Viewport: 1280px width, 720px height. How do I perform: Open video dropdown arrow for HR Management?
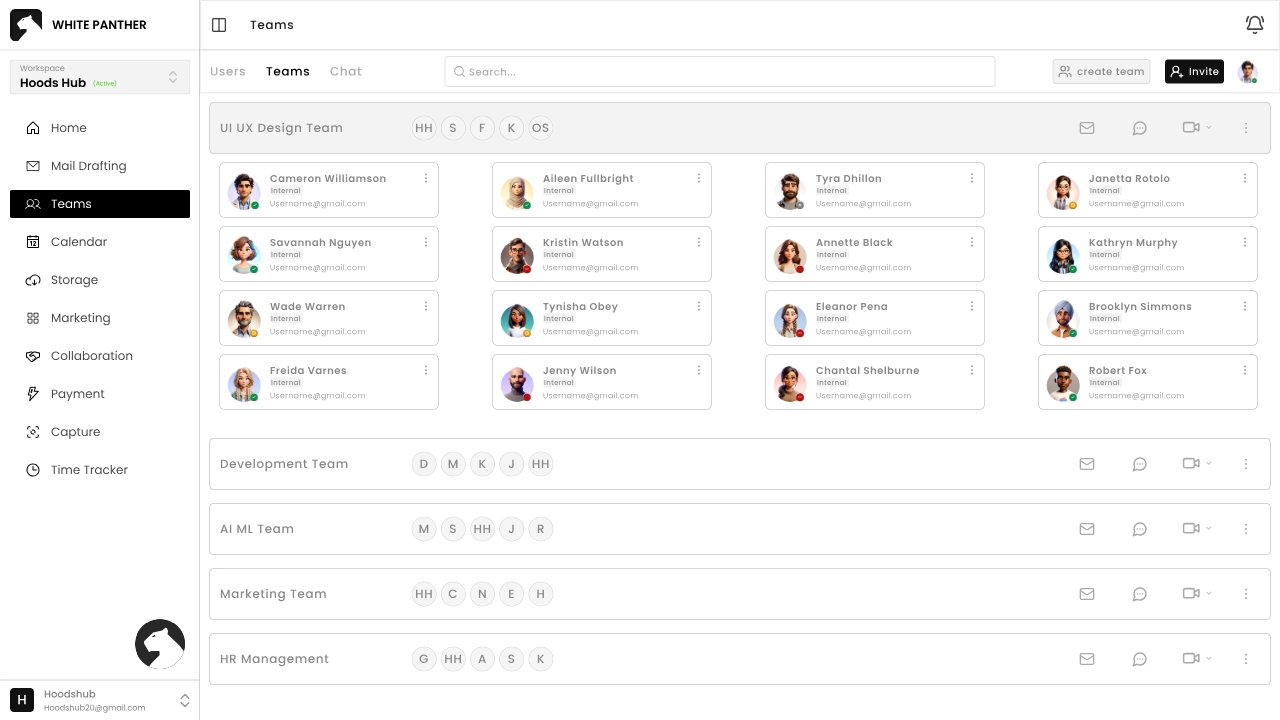[x=1209, y=659]
